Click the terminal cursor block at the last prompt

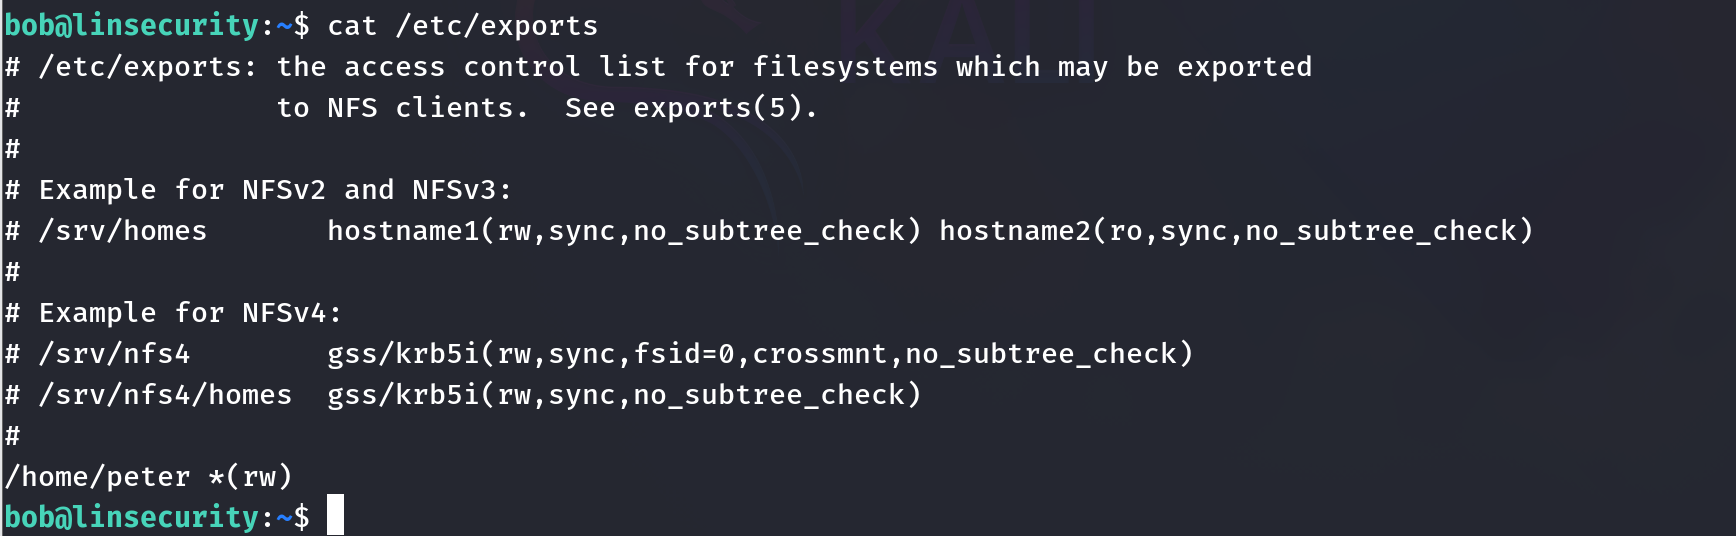tap(335, 515)
